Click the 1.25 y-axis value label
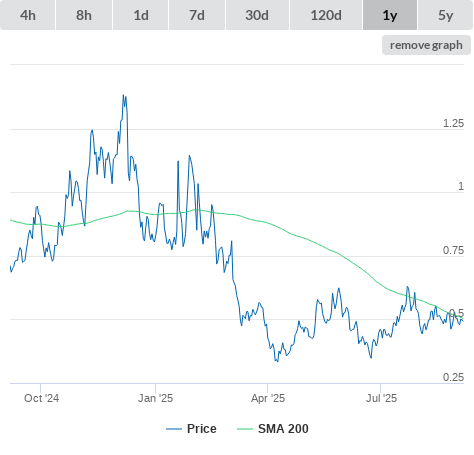Image resolution: width=474 pixels, height=455 pixels. pyautogui.click(x=453, y=123)
